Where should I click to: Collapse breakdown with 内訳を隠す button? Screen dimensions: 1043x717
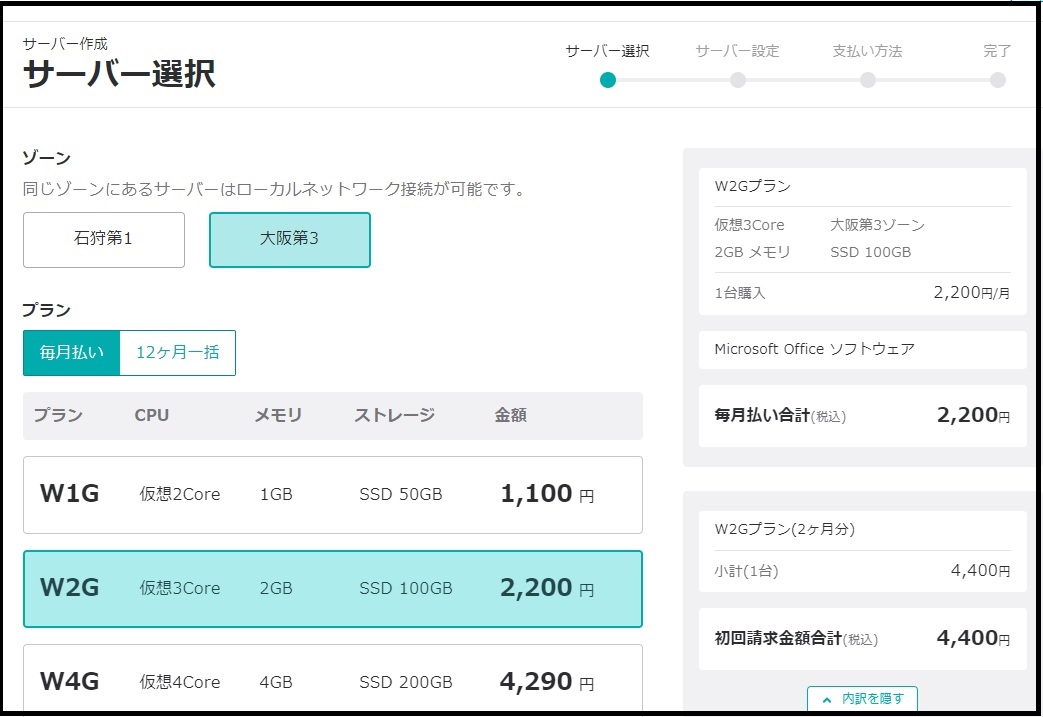tap(862, 698)
